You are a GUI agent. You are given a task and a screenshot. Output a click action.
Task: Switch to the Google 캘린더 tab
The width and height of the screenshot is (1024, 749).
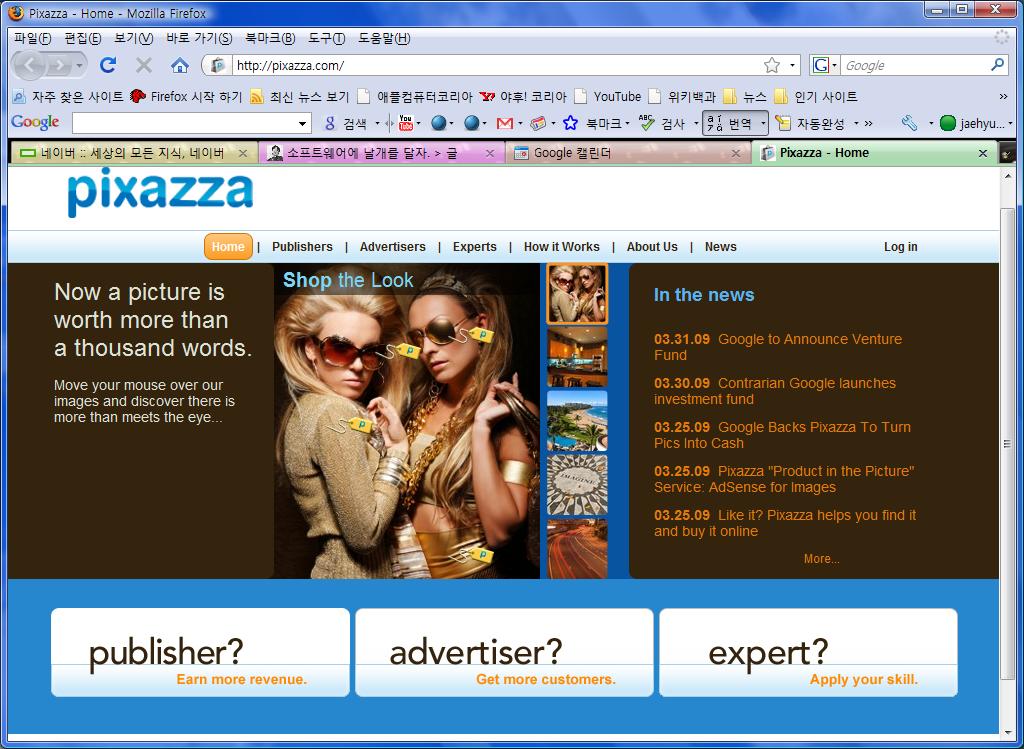pos(628,153)
